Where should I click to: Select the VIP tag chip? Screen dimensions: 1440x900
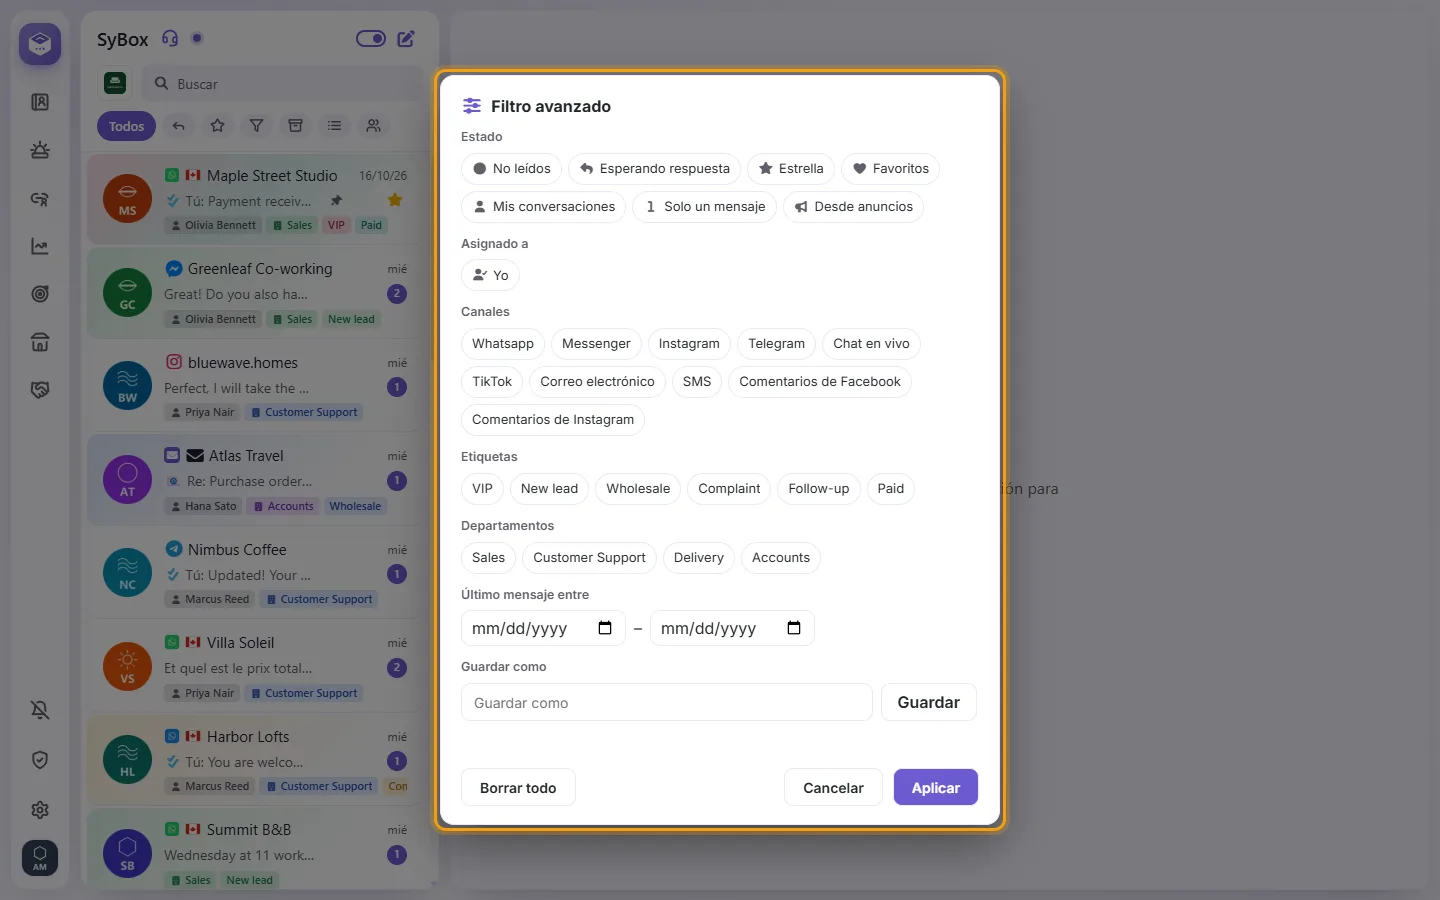482,489
